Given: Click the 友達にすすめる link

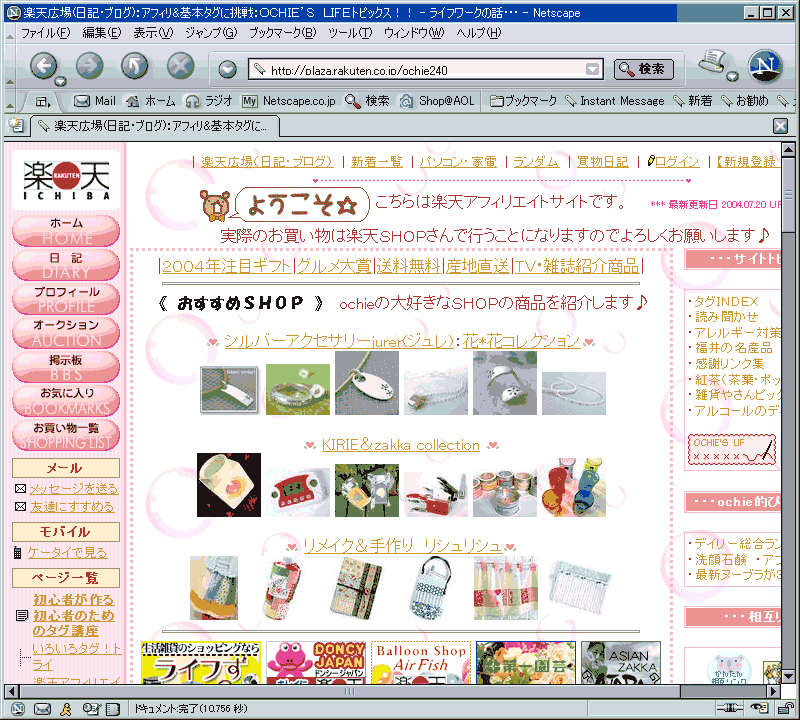Looking at the screenshot, I should 72,507.
